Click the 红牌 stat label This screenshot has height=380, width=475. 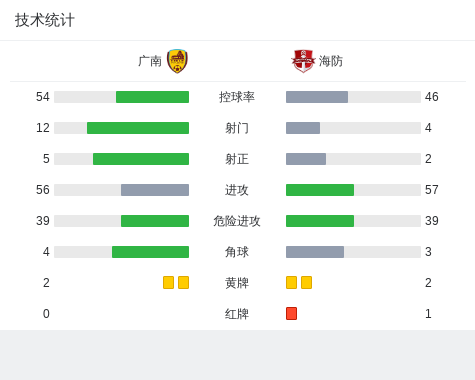pos(237,314)
